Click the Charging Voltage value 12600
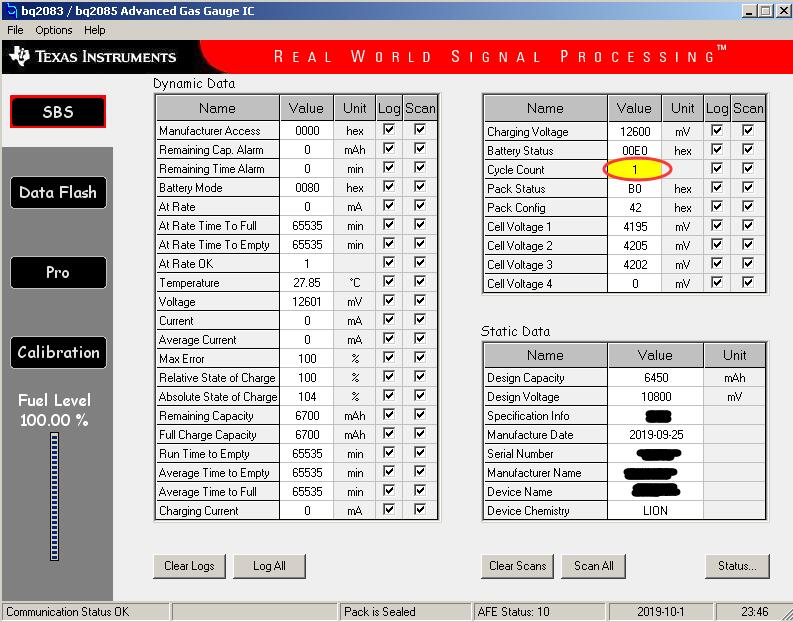The image size is (793, 622). [635, 132]
